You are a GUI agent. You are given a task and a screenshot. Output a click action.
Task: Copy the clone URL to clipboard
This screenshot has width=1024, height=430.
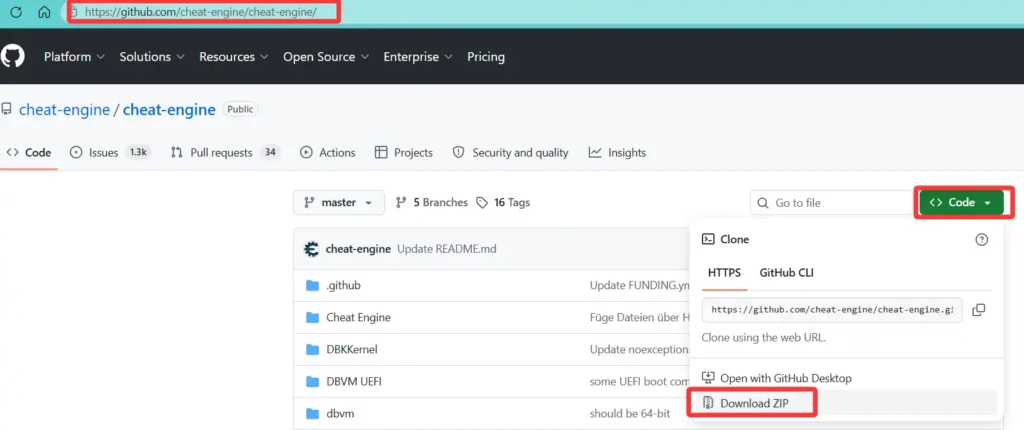978,310
